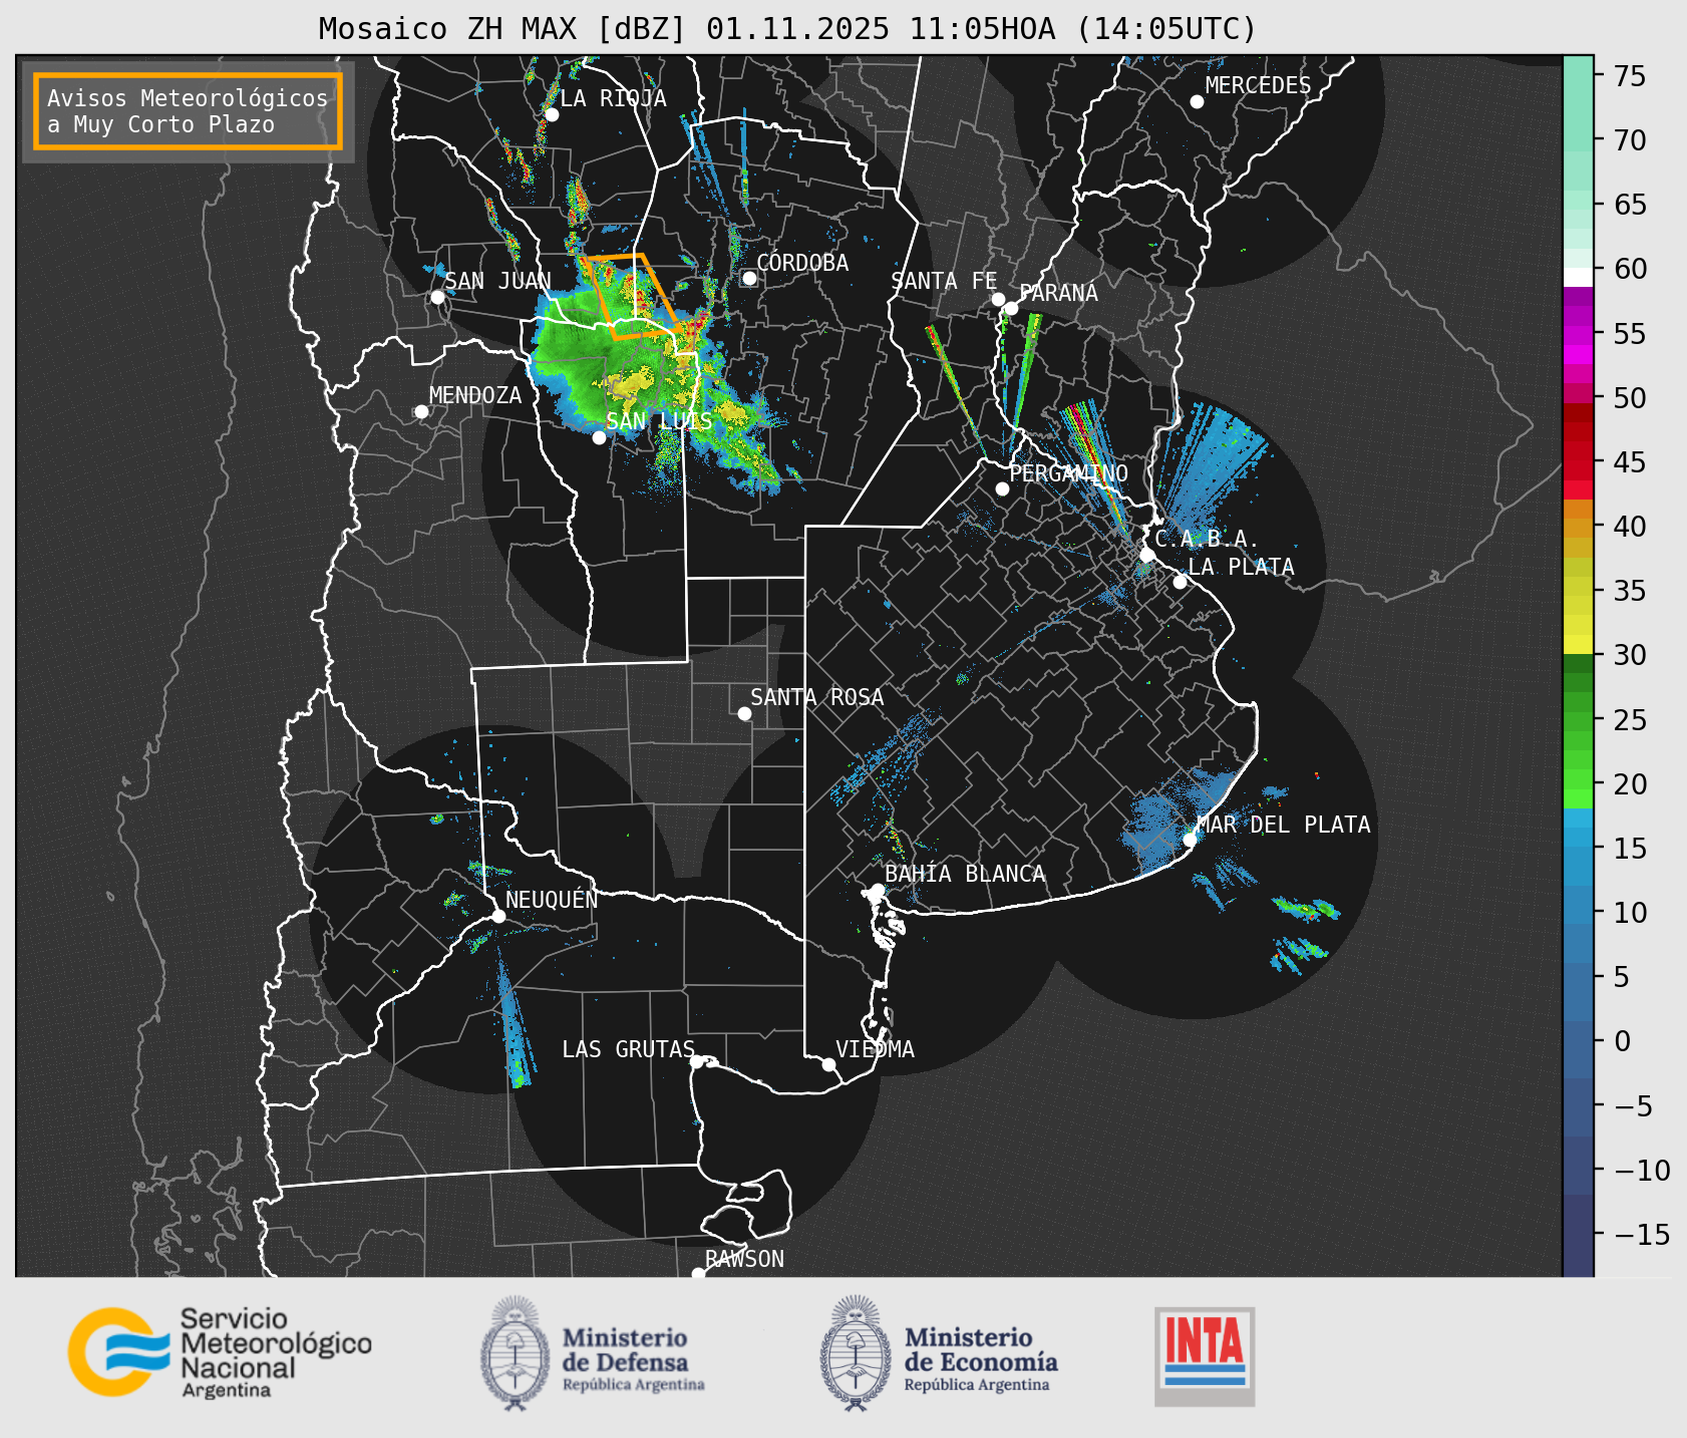This screenshot has height=1438, width=1687.
Task: Select the Mercedes city marker dot
Action: (x=1196, y=102)
